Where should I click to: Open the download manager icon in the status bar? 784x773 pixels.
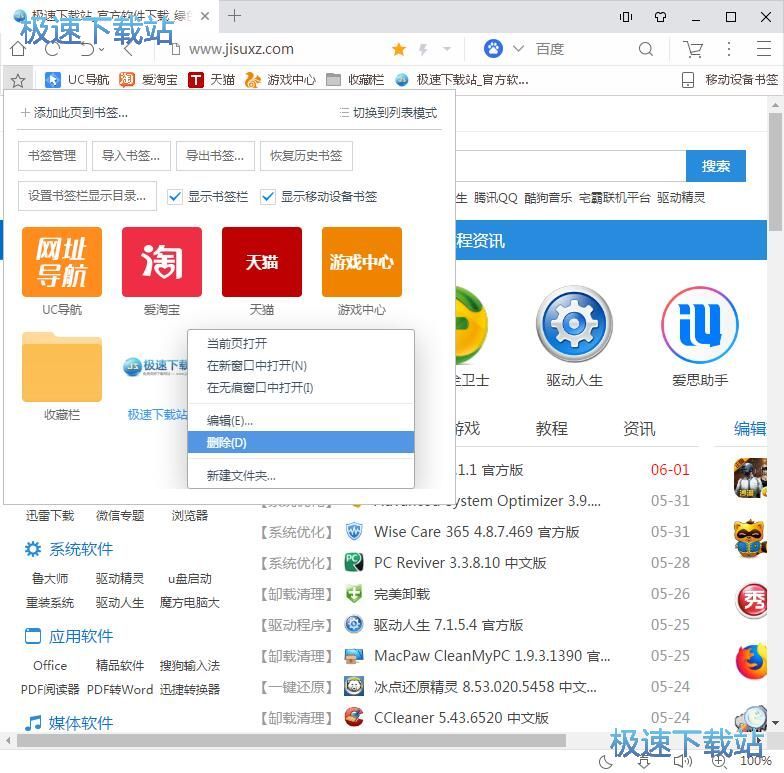click(x=644, y=762)
